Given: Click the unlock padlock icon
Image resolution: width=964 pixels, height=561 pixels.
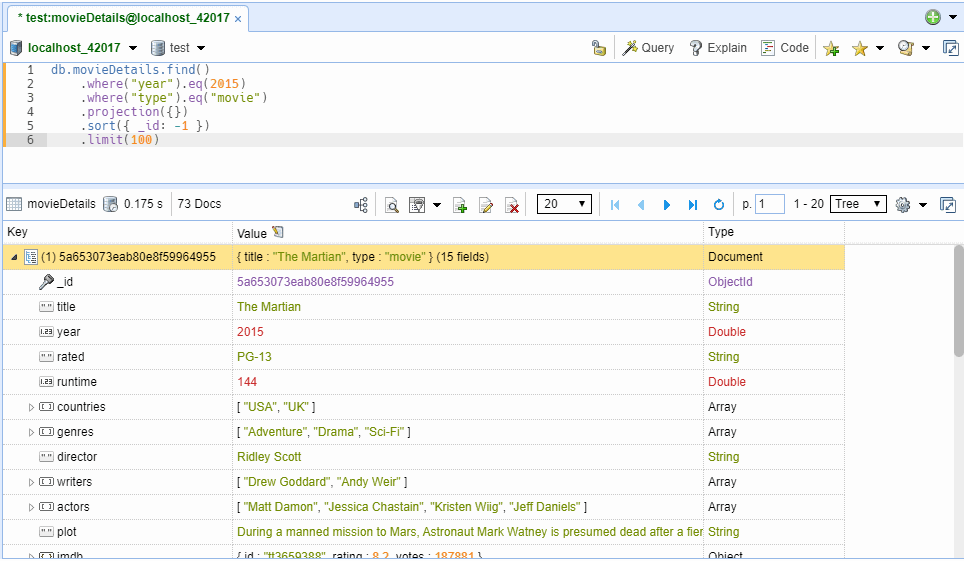Looking at the screenshot, I should pyautogui.click(x=598, y=48).
